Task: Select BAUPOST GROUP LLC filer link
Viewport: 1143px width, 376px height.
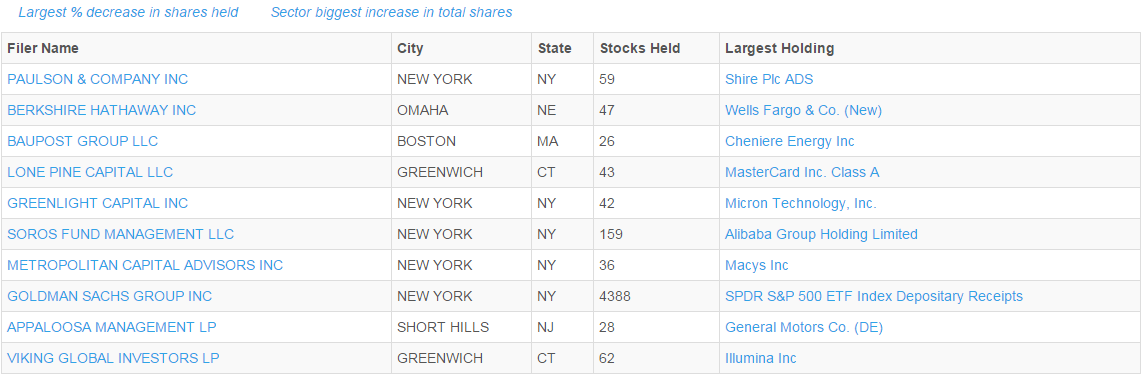Action: tap(82, 141)
